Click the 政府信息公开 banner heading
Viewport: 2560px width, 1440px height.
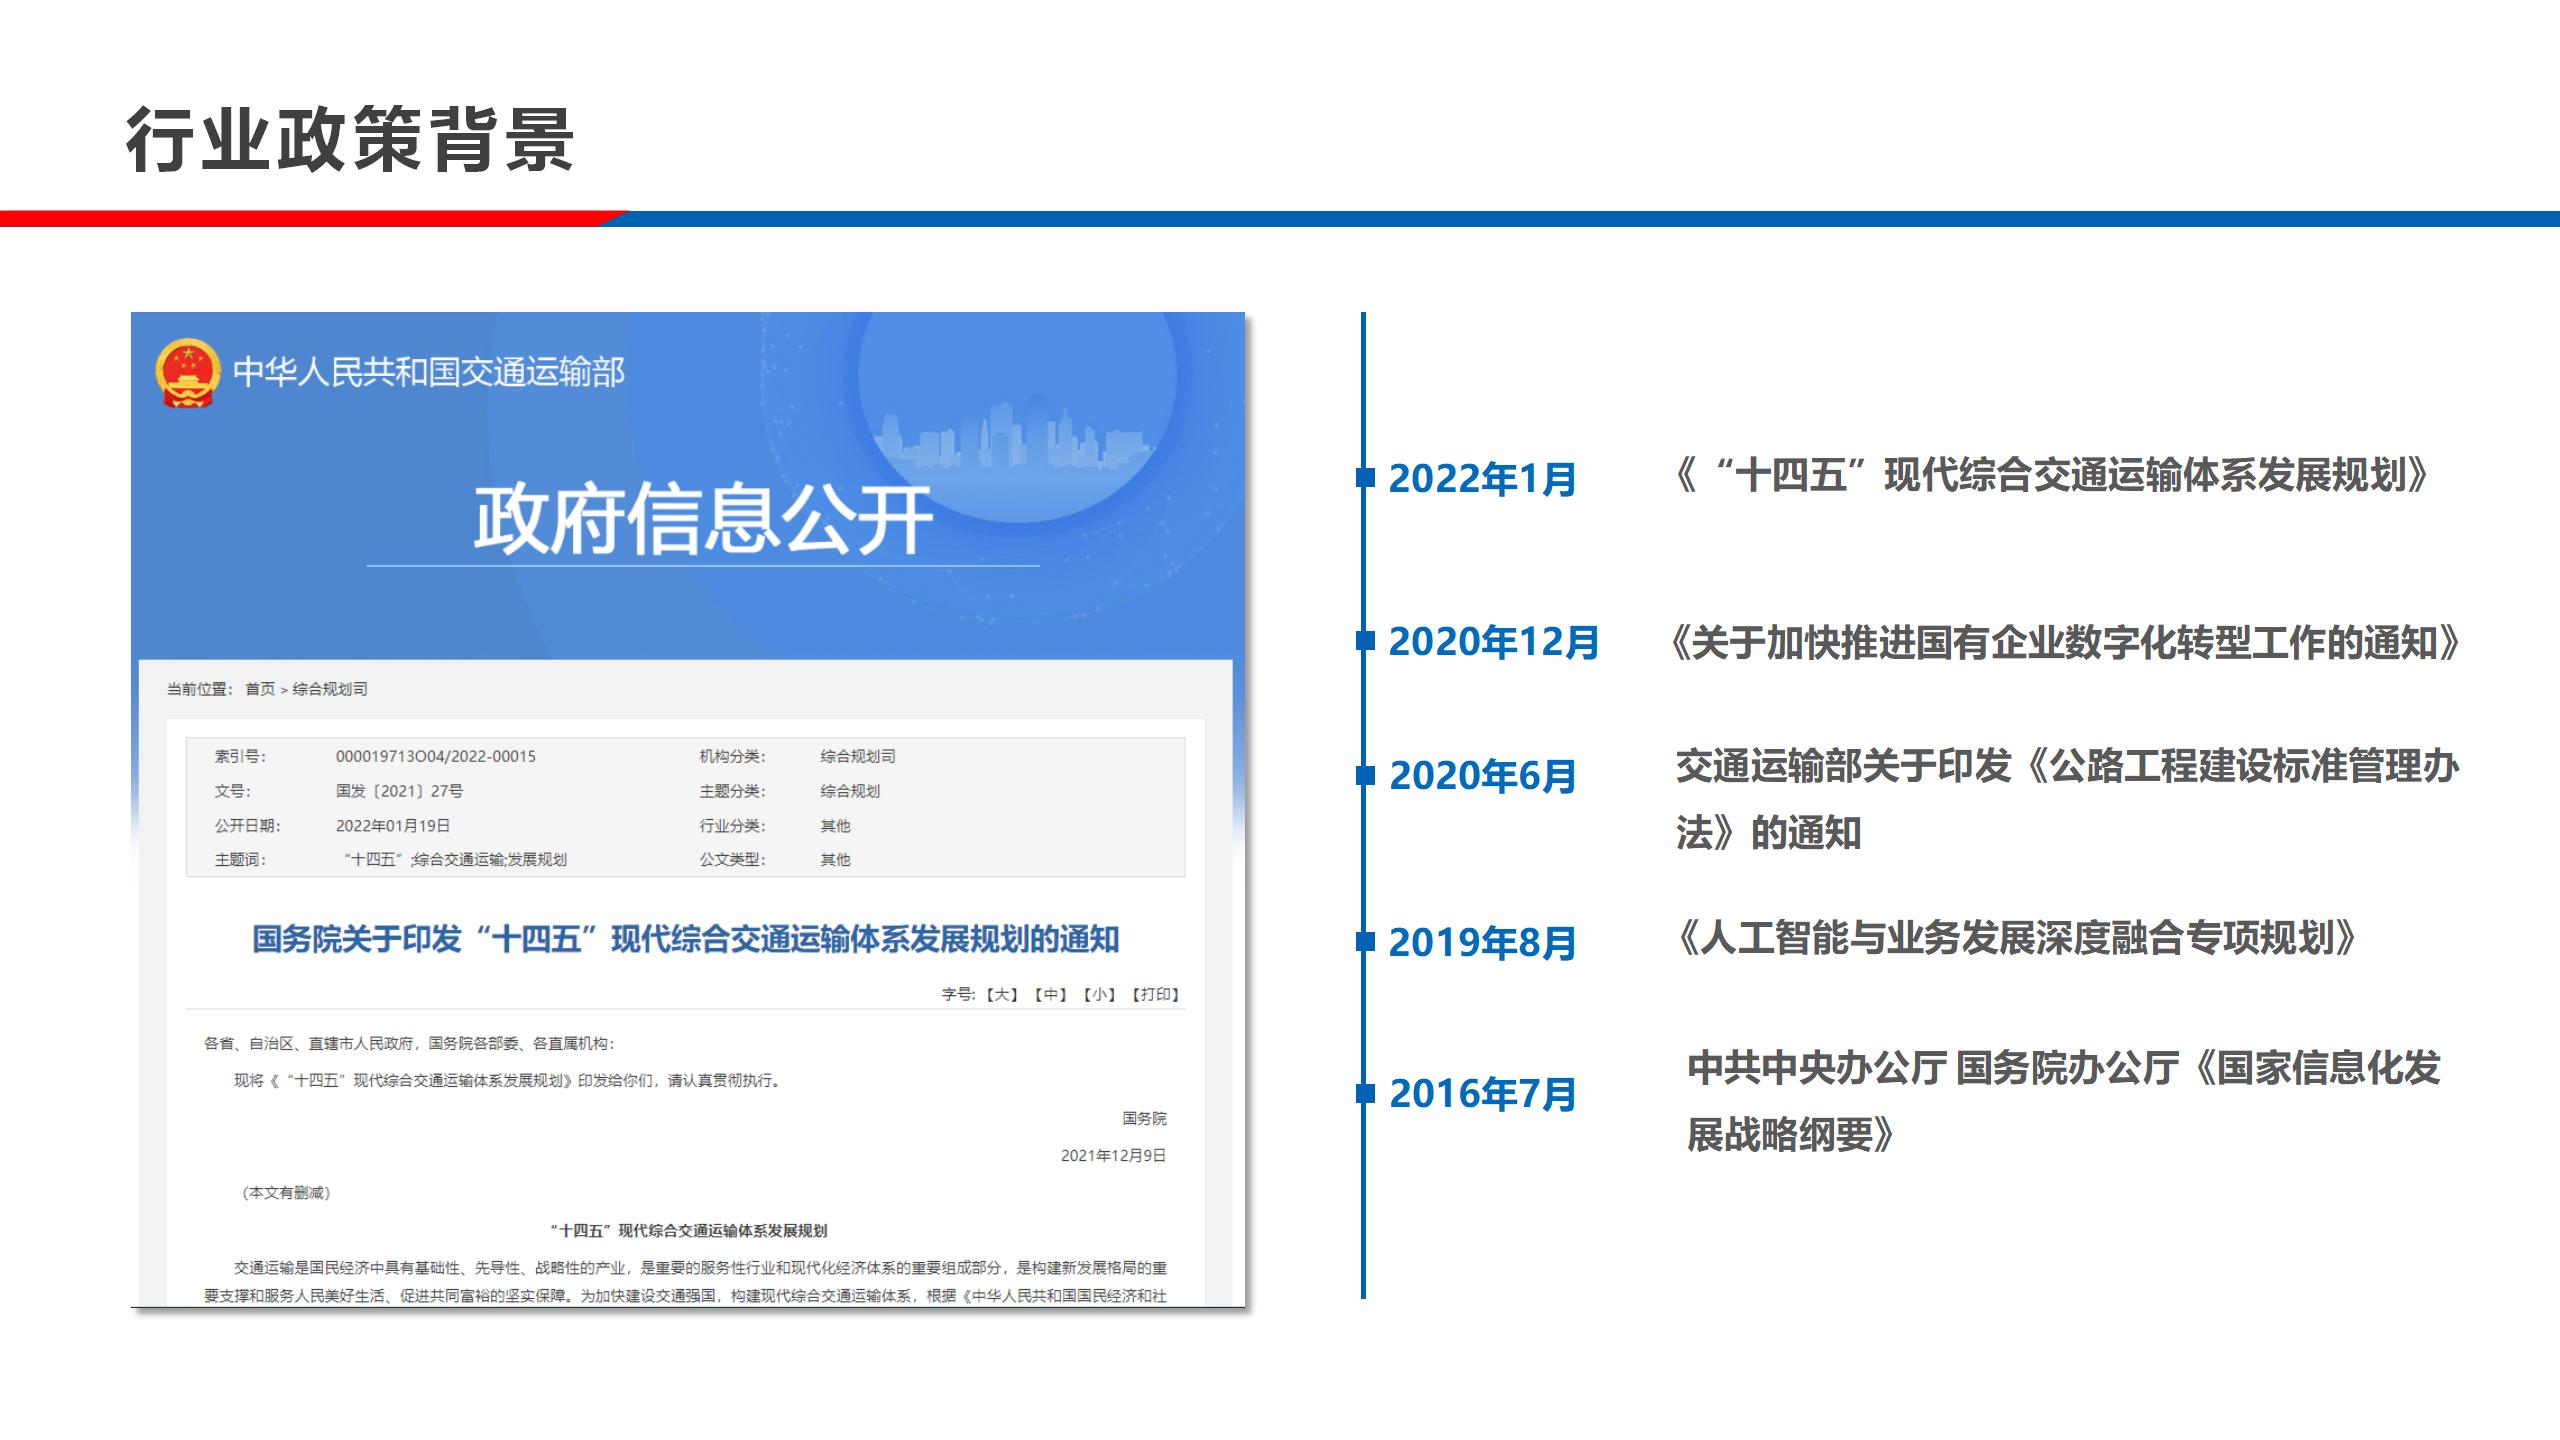703,519
